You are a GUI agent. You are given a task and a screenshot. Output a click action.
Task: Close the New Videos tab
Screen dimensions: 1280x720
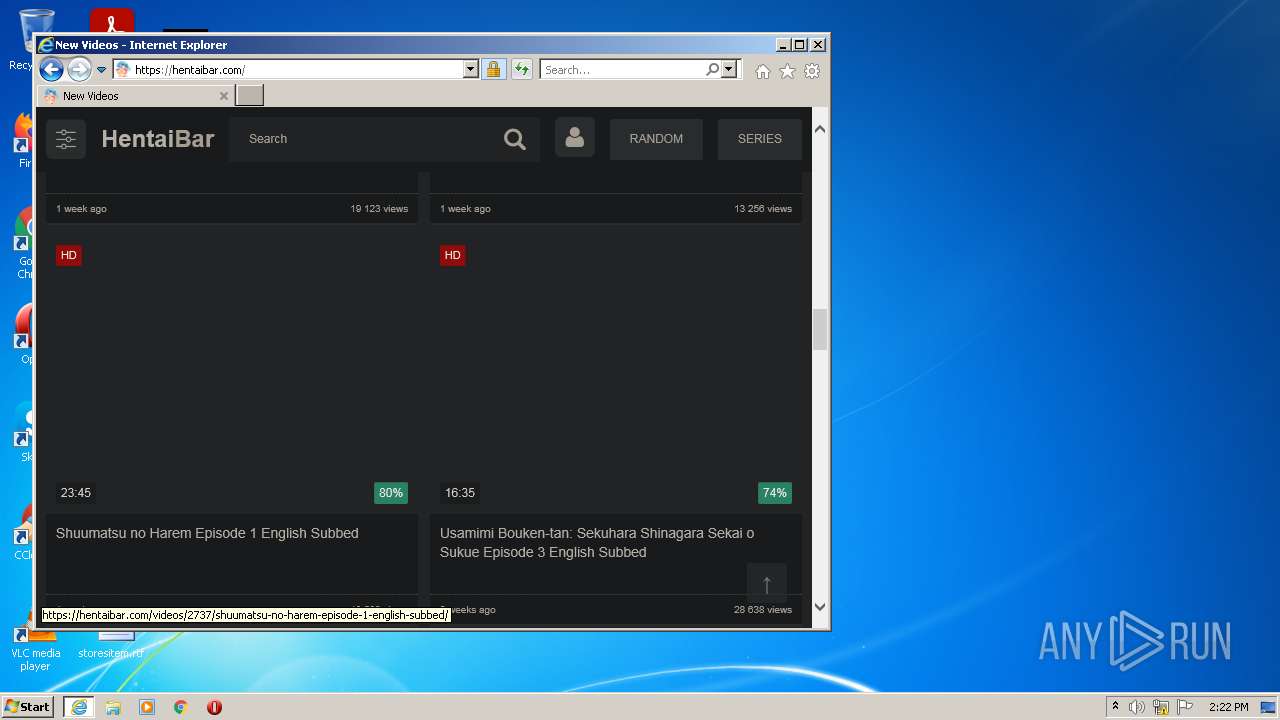pos(224,96)
